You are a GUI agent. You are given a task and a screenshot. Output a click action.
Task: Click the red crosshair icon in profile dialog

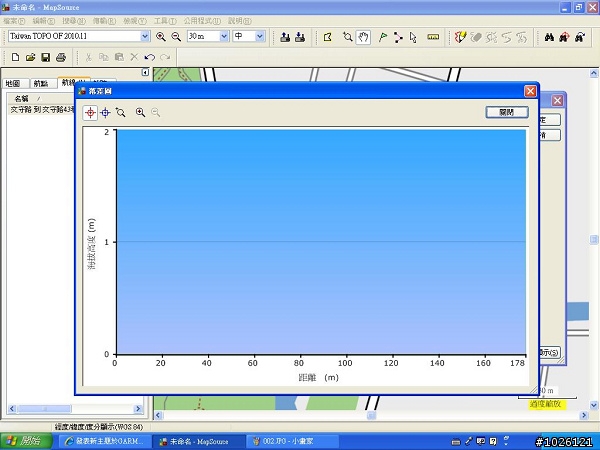[90, 113]
